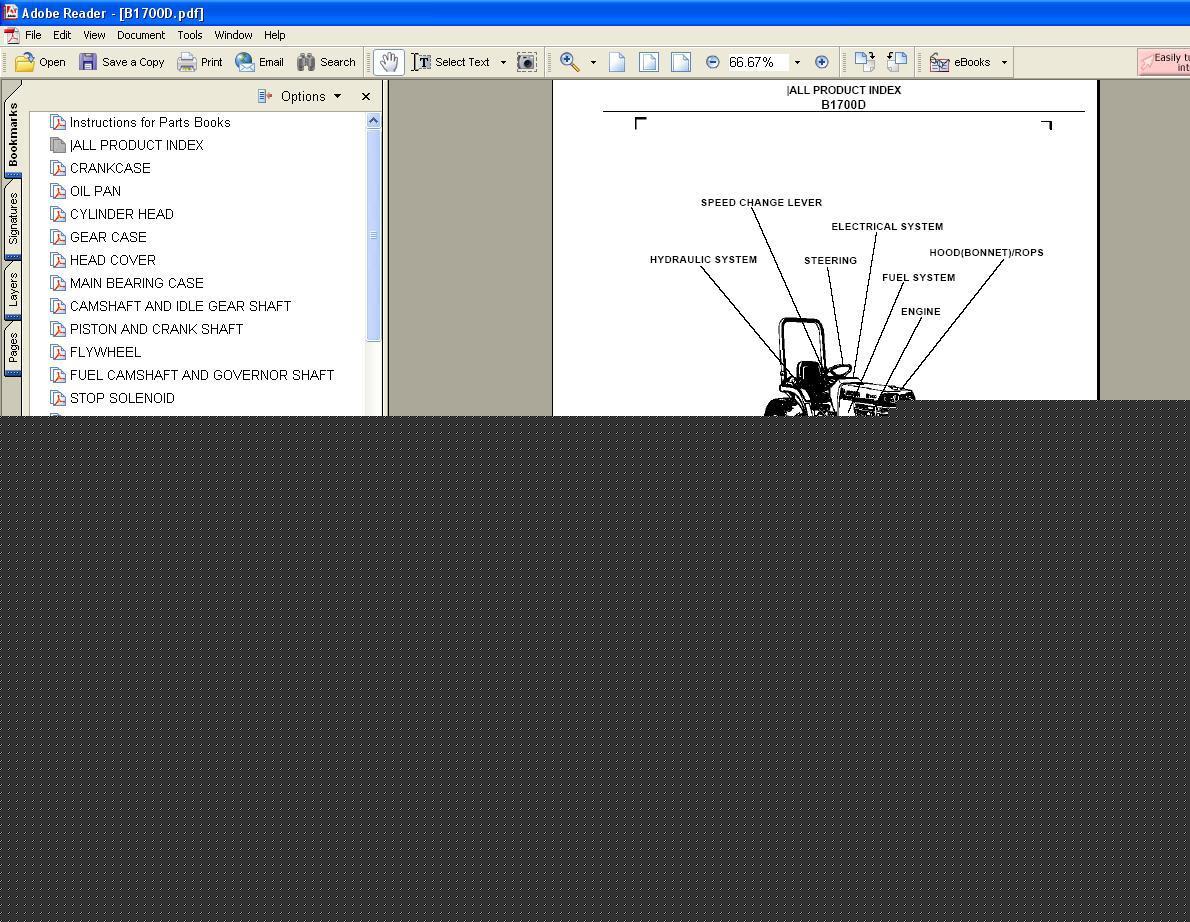Switch to the Pages side tab
Screen dimensions: 1190x922
13,348
